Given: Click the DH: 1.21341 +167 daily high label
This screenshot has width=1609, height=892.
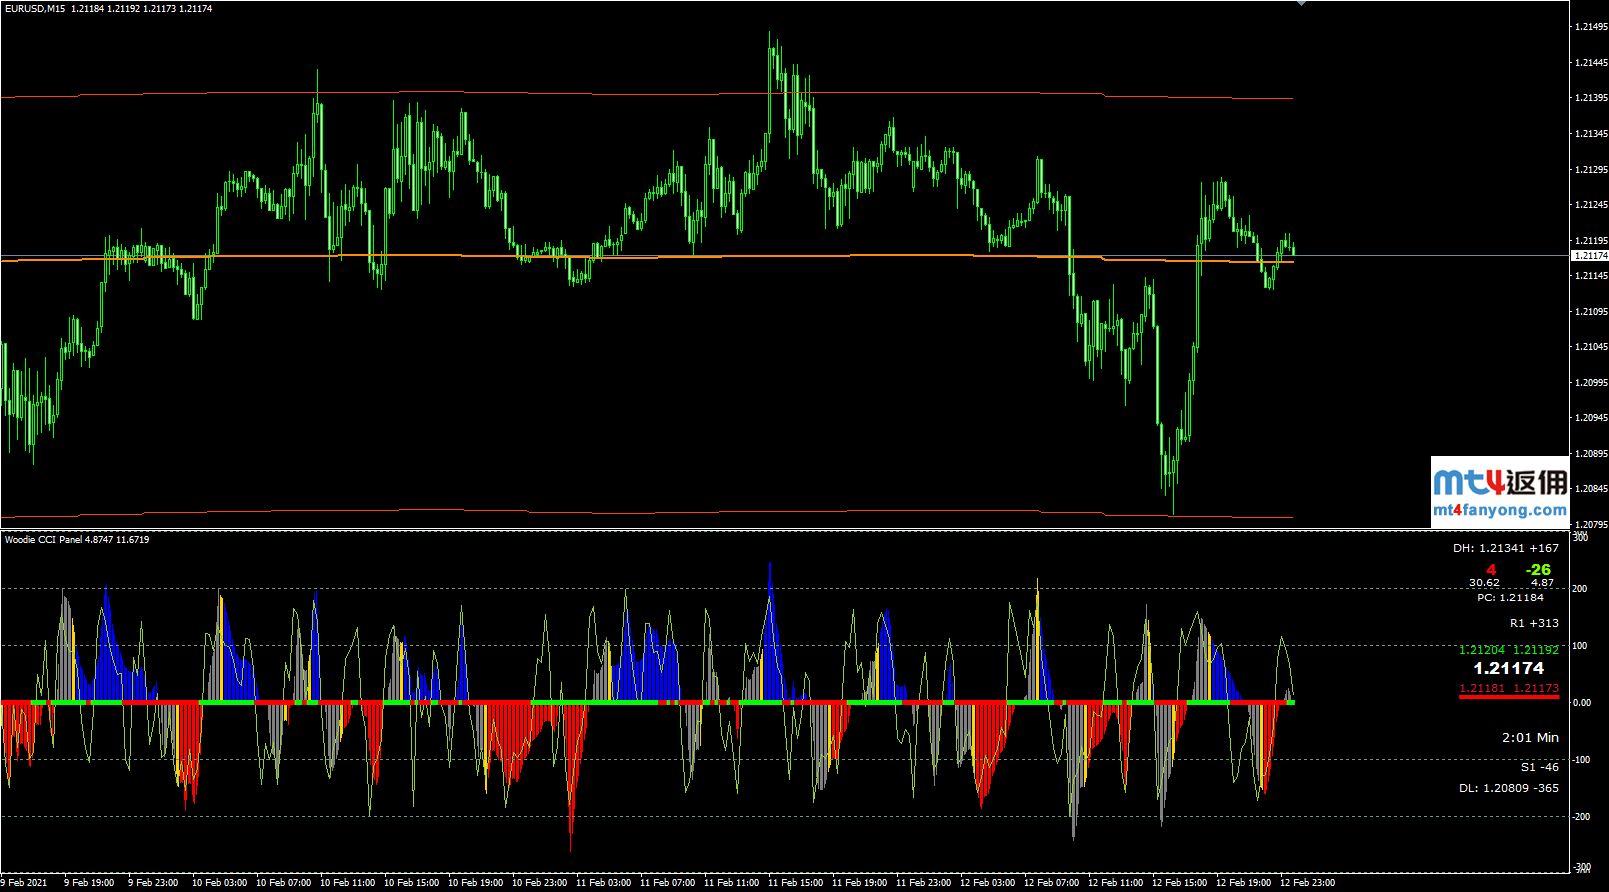Looking at the screenshot, I should [1505, 548].
